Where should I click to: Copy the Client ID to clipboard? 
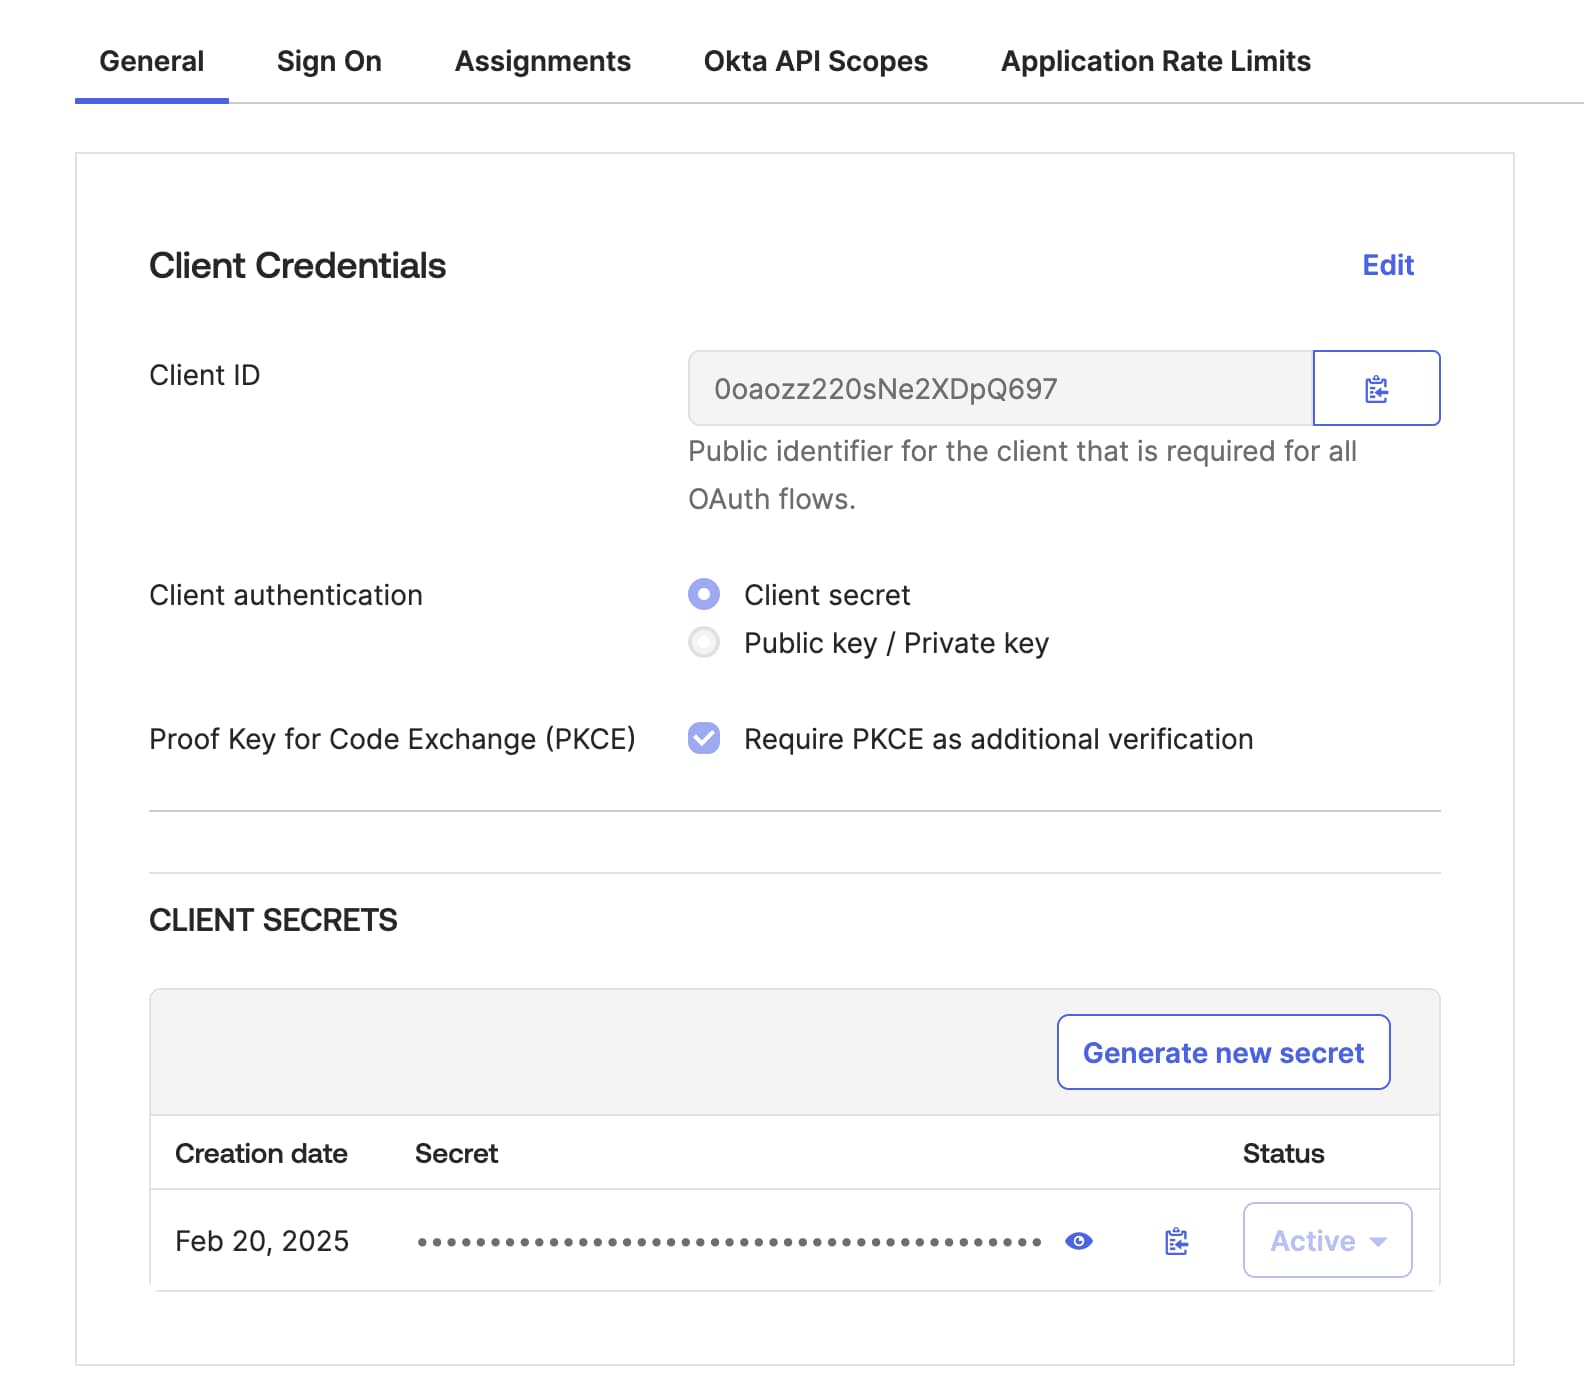tap(1376, 388)
